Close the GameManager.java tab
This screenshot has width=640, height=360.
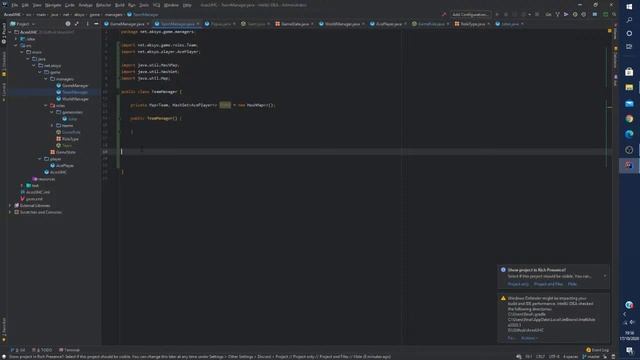(148, 24)
